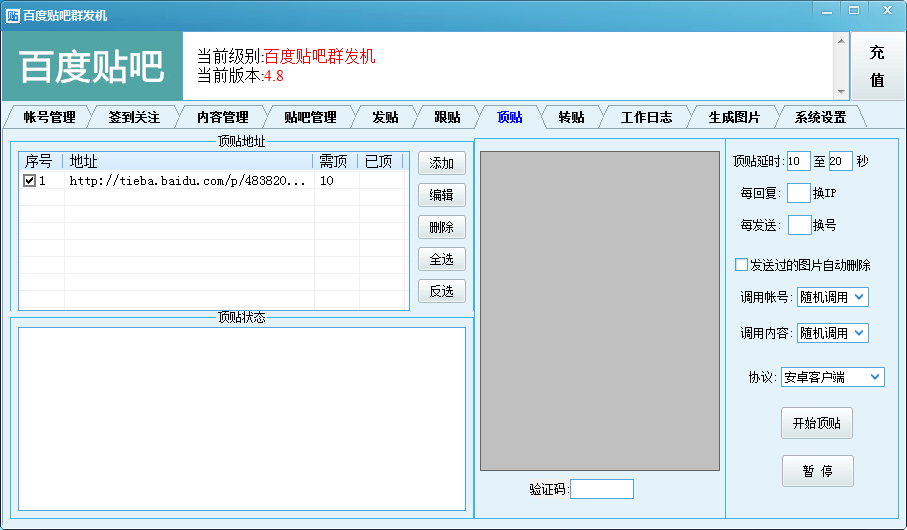Click the info panel scroll up arrow
This screenshot has height=530, width=907.
(x=841, y=41)
